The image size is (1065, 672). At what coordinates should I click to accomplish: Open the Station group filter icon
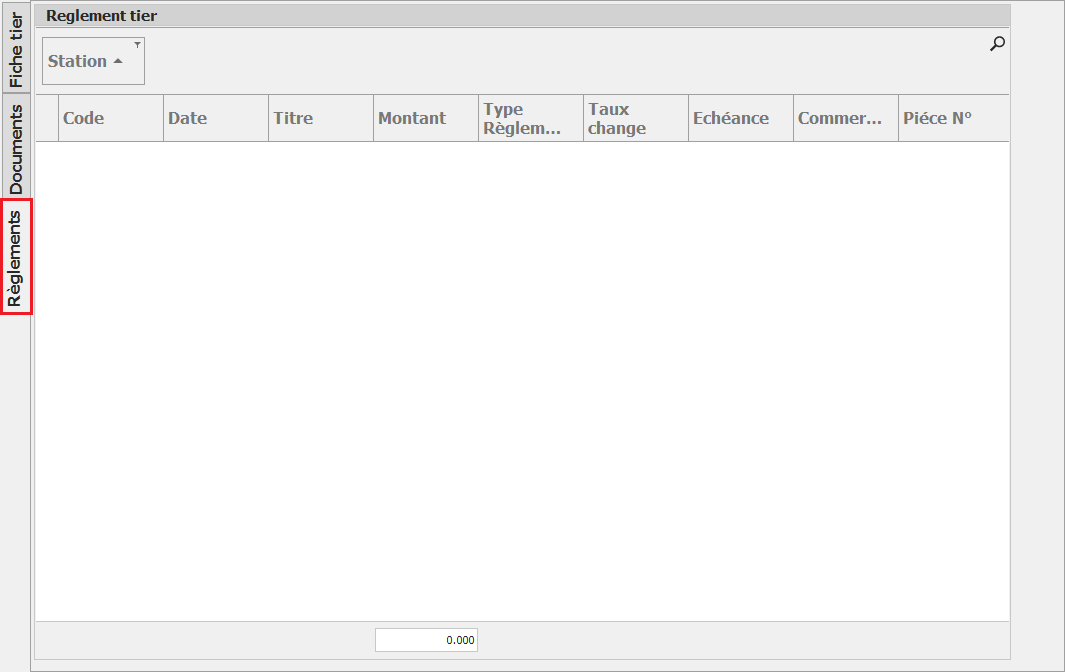point(137,45)
